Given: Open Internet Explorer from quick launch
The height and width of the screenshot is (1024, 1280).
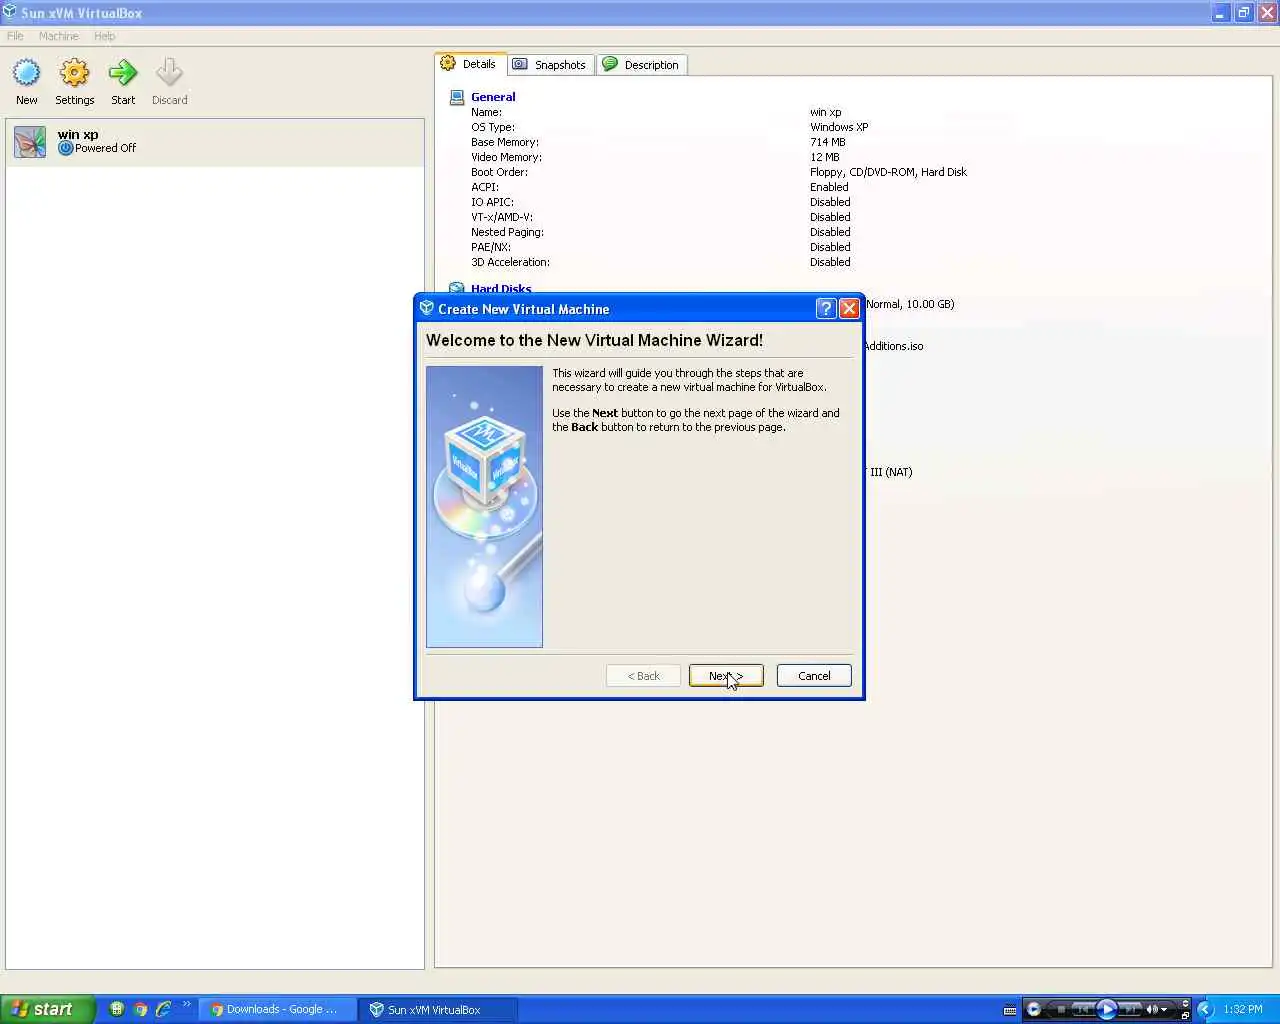Looking at the screenshot, I should pos(163,1009).
